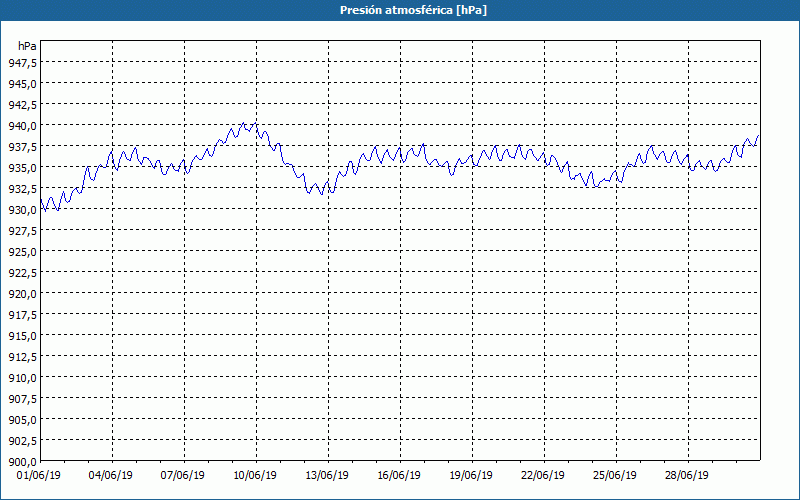Click the 07/06/19 date label
The height and width of the screenshot is (500, 800).
click(x=183, y=475)
